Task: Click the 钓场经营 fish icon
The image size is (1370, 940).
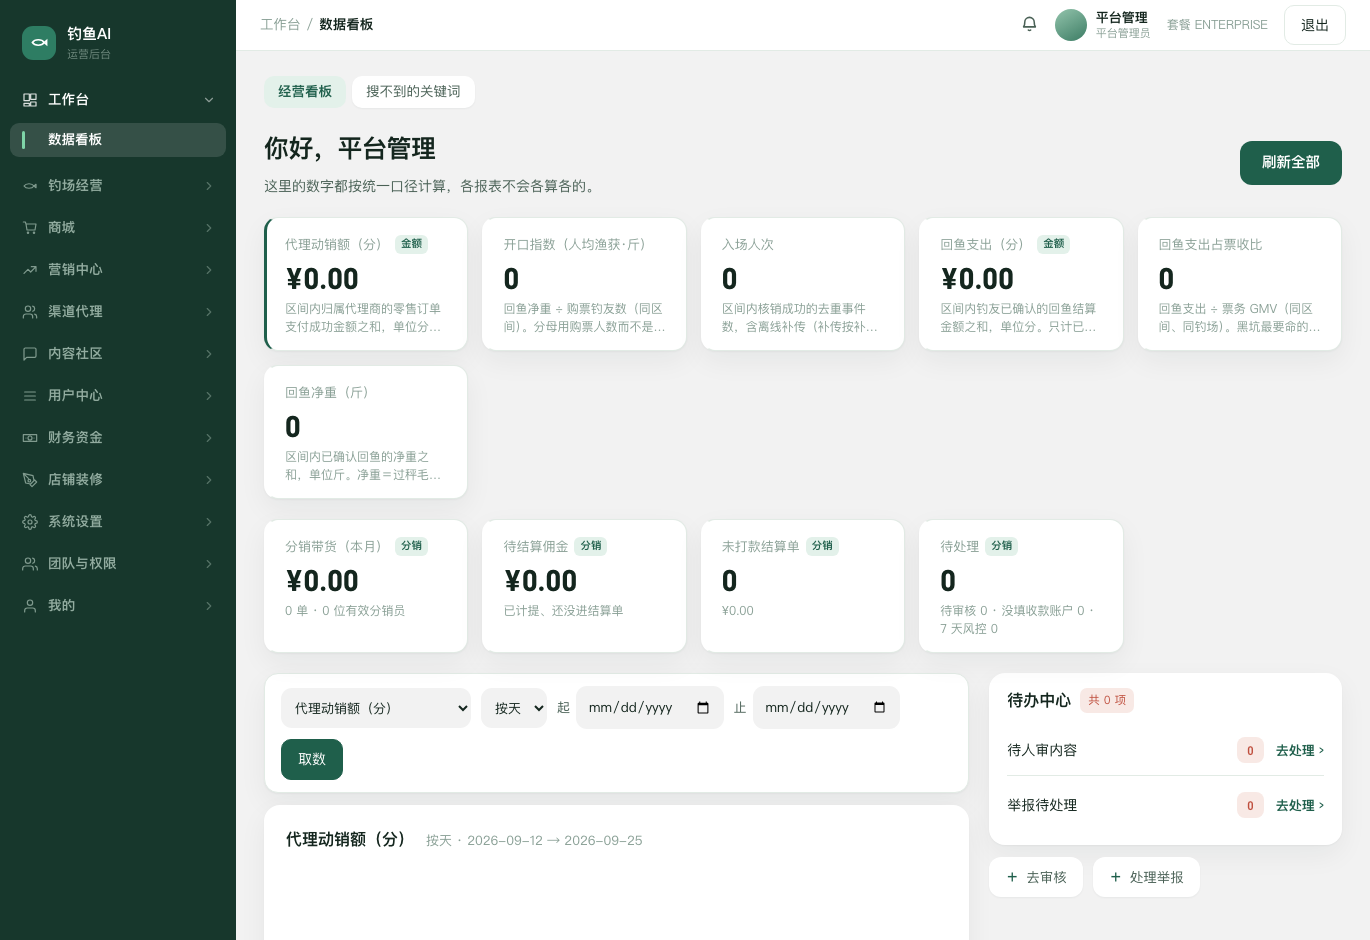Action: coord(30,186)
